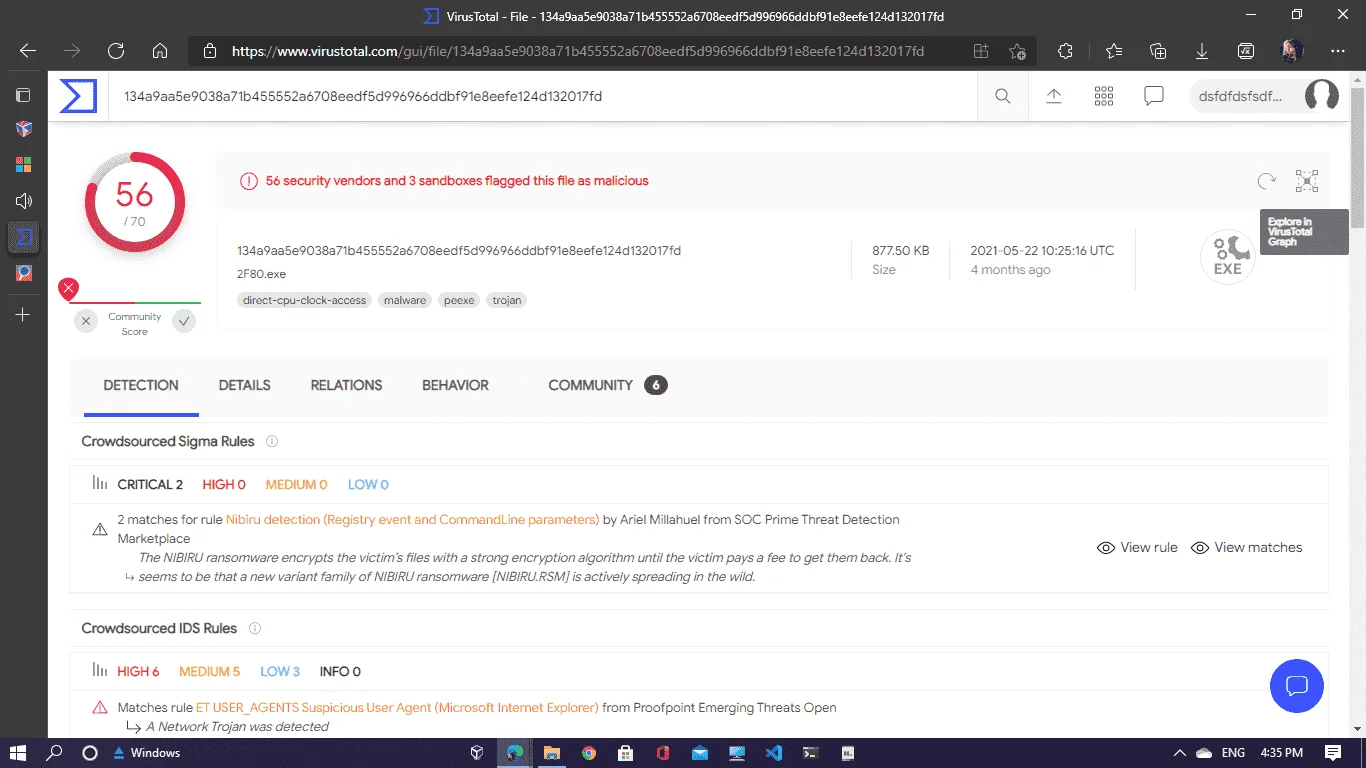Switch to the DETAILS tab
Screen dimensions: 1366x768
[x=245, y=385]
